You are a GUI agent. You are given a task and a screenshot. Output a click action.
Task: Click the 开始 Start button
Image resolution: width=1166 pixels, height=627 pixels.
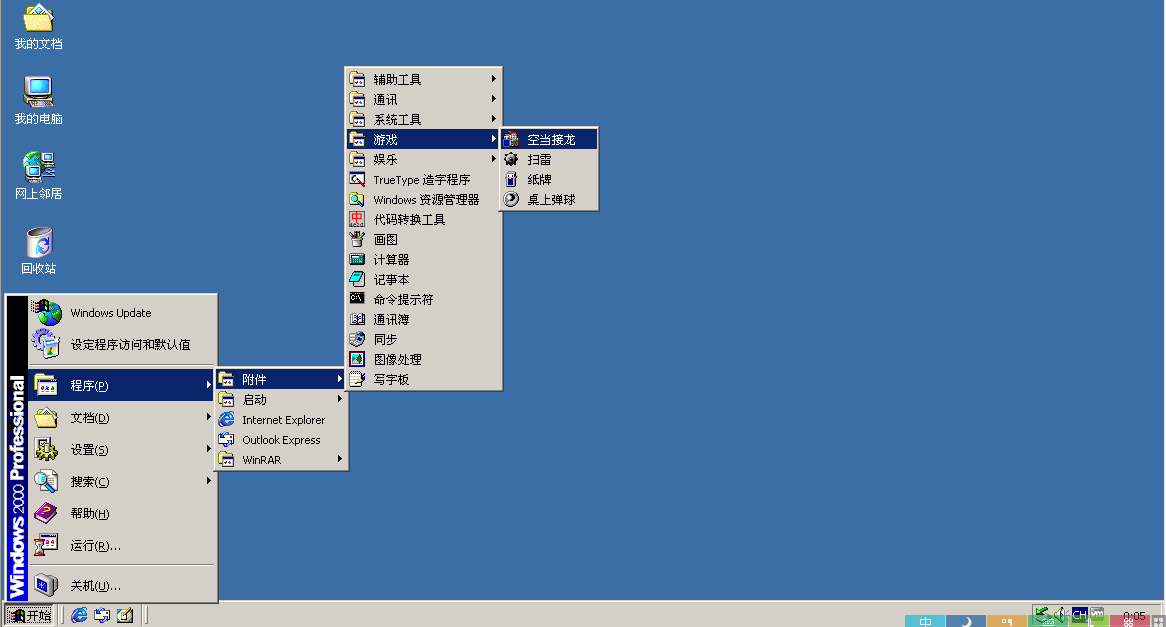point(30,615)
